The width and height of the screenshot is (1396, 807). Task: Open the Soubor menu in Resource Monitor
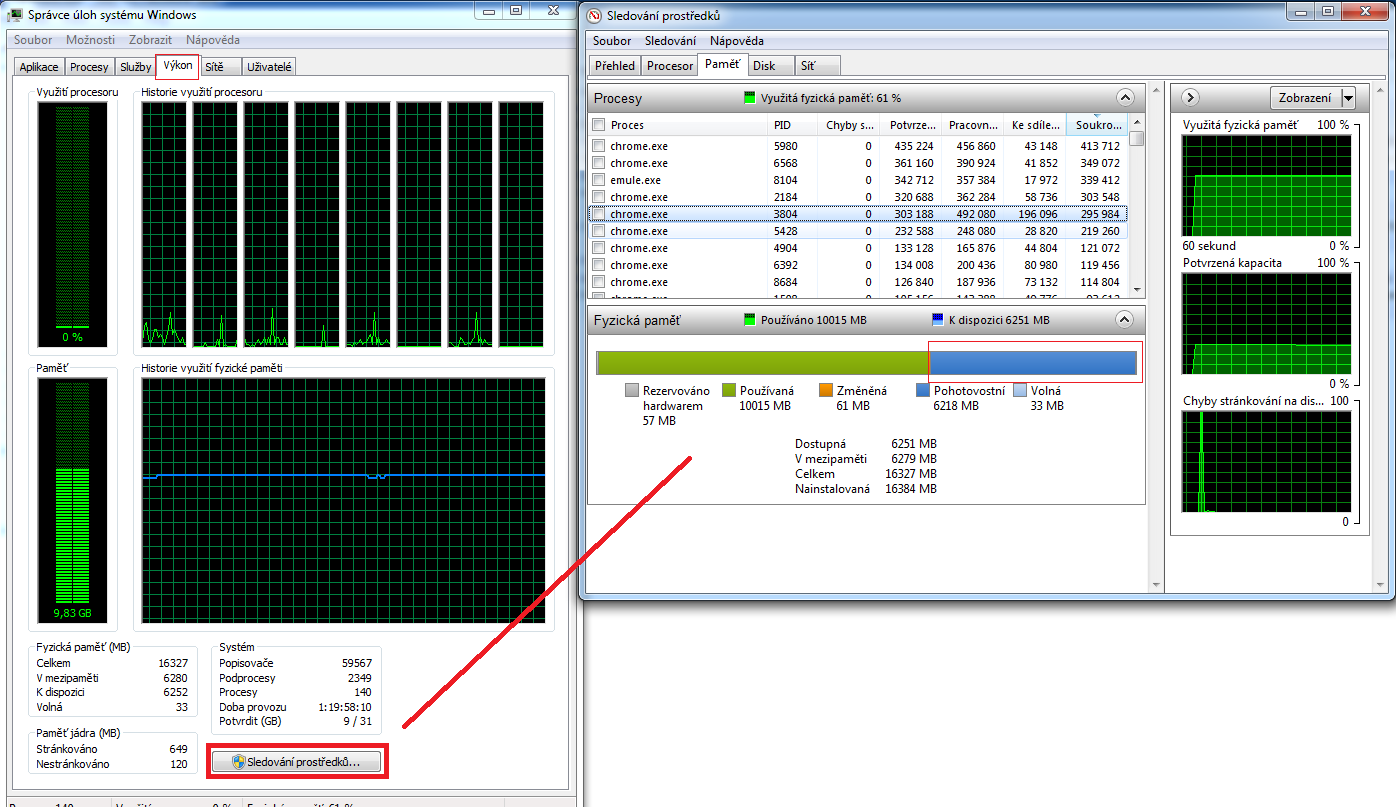[x=612, y=41]
